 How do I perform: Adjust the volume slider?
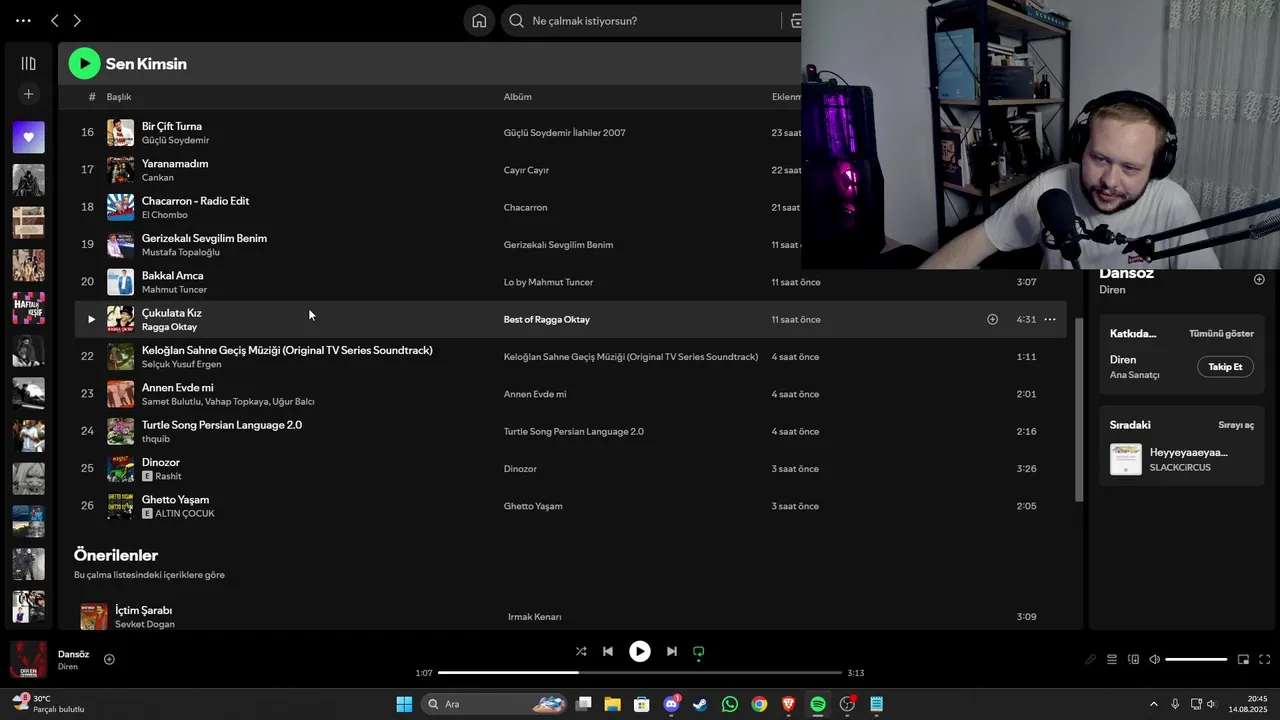(1196, 659)
